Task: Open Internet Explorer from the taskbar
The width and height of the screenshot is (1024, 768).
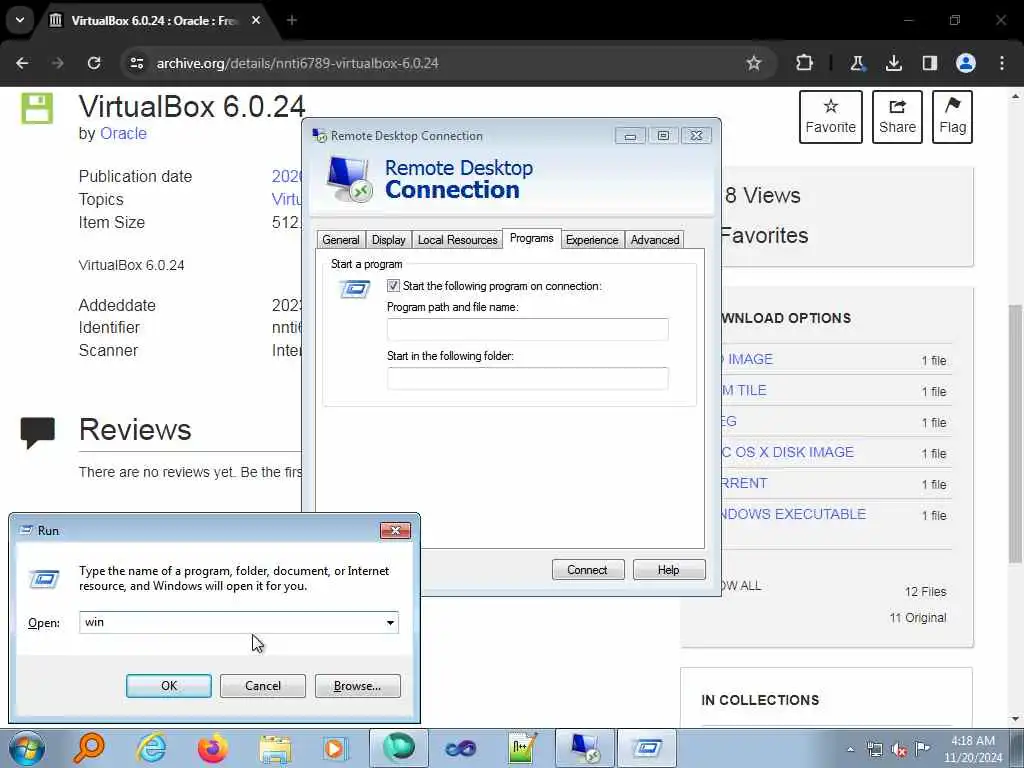Action: click(x=152, y=748)
